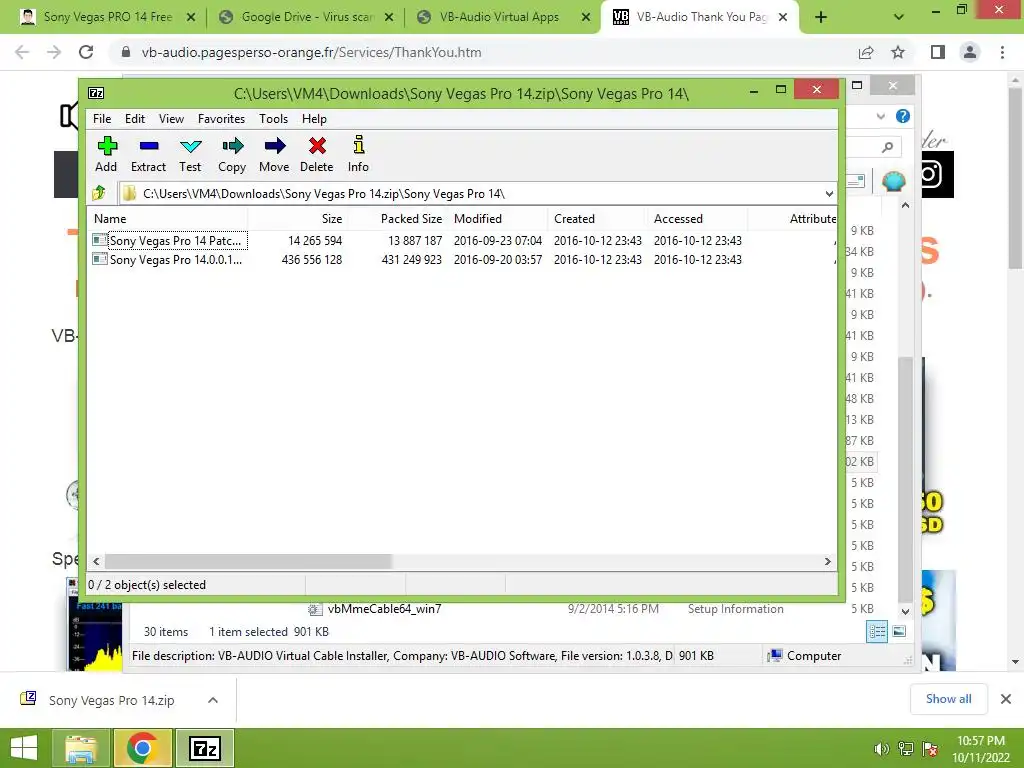Open the Action Center flag icon
This screenshot has height=768, width=1024.
(929, 749)
